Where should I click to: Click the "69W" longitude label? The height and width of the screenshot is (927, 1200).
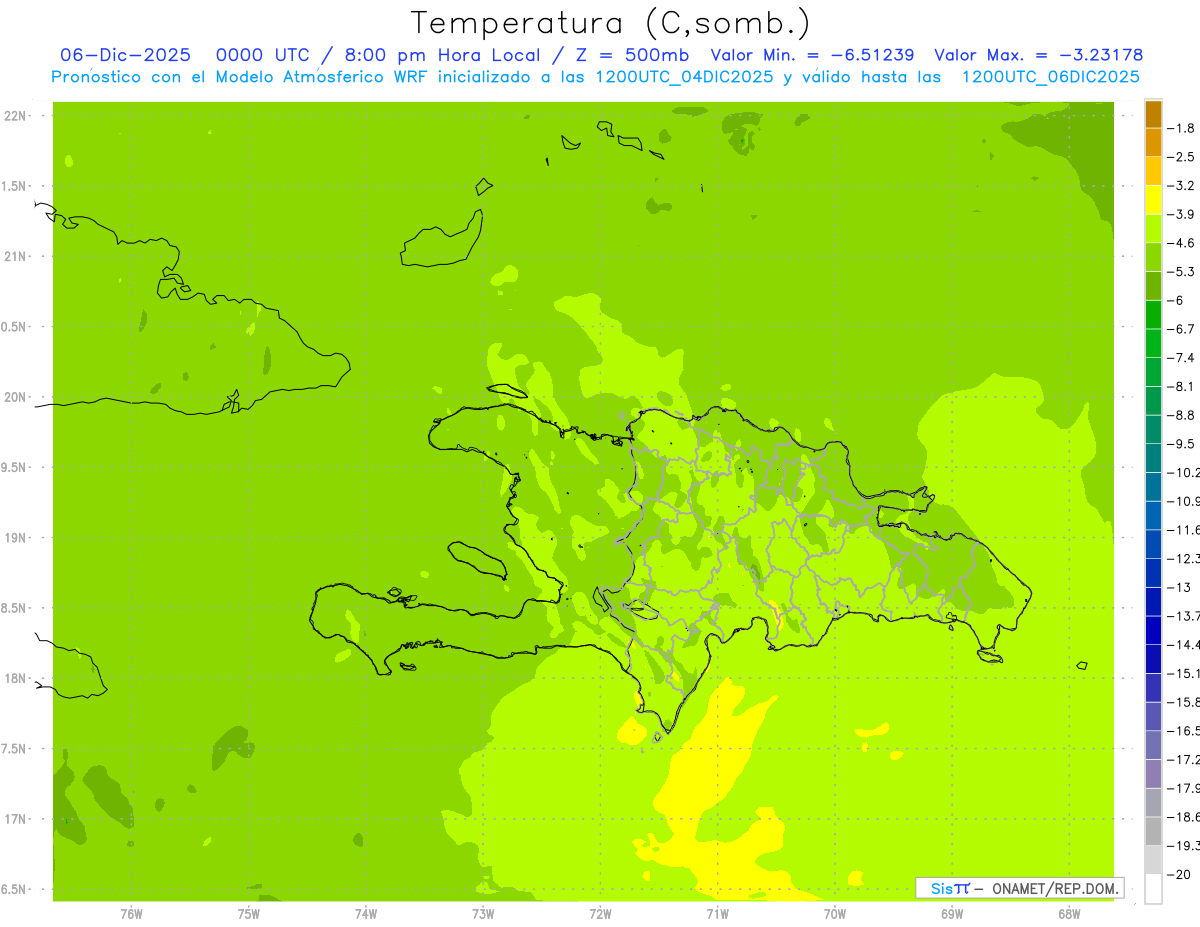pos(952,914)
